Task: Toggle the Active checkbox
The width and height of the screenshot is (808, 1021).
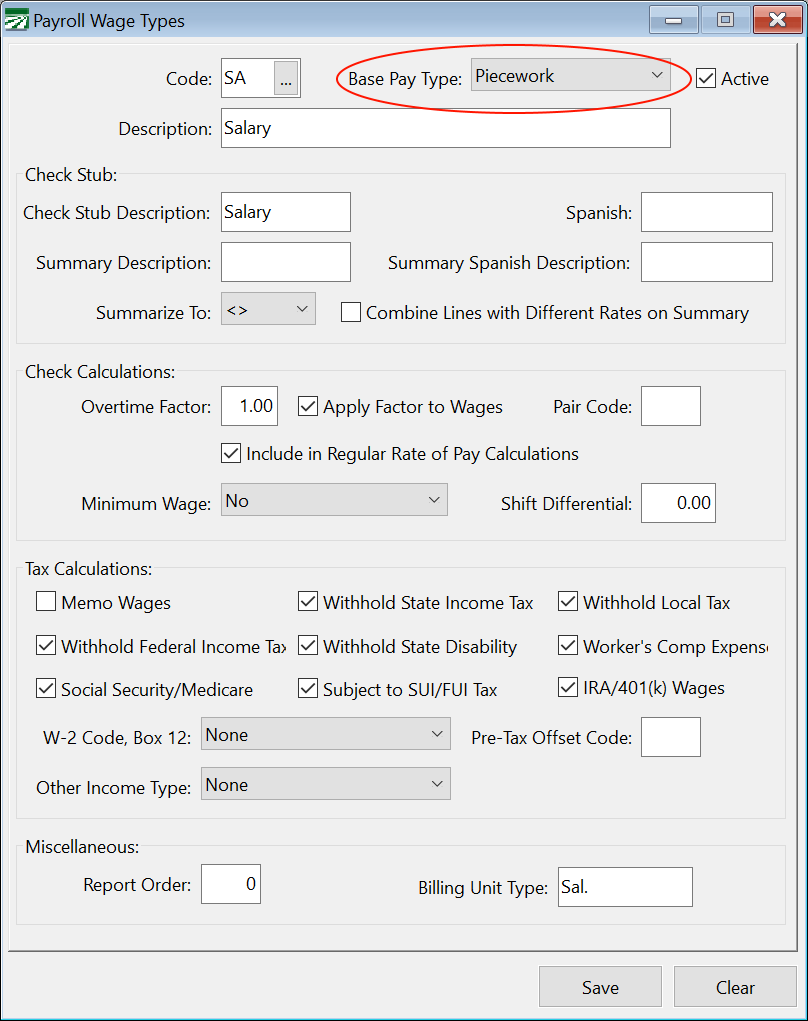Action: pos(707,79)
